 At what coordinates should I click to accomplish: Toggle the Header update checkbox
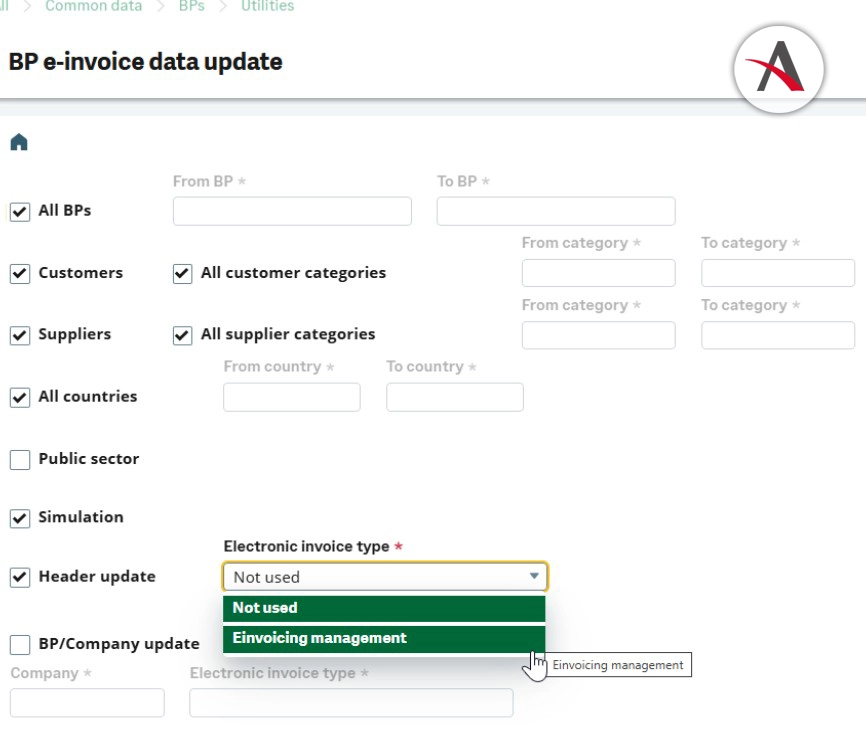(20, 578)
